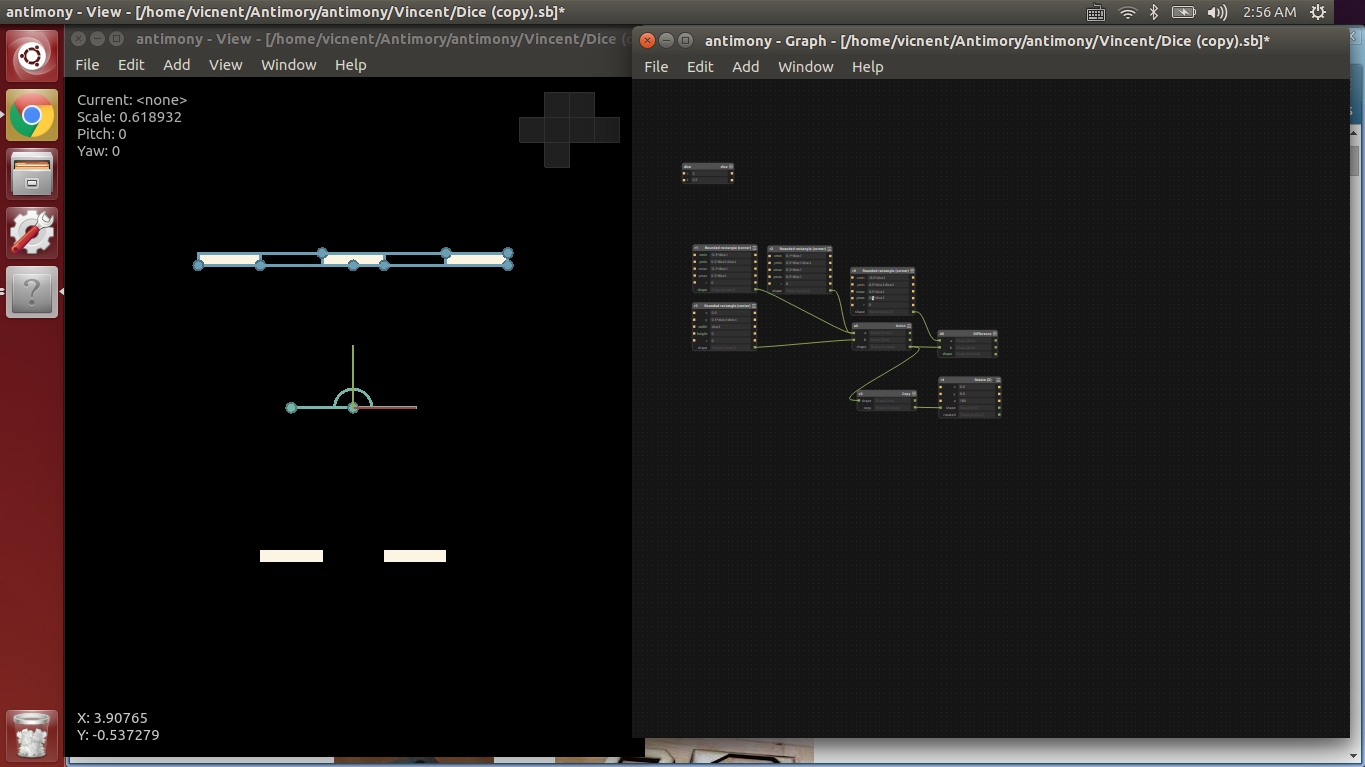Open Edit menu in Graph window
The image size is (1365, 767).
[x=700, y=66]
